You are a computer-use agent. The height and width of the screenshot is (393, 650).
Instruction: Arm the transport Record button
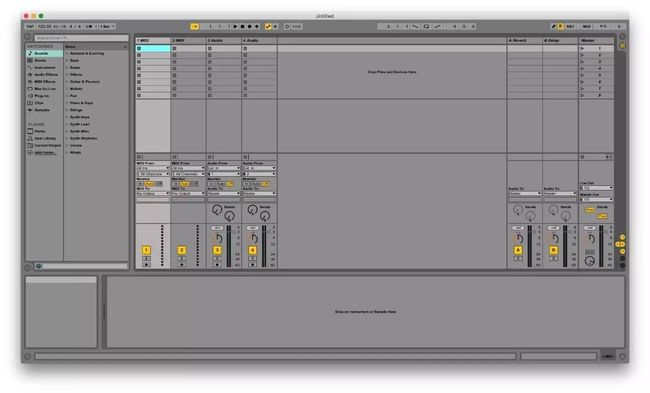point(250,27)
